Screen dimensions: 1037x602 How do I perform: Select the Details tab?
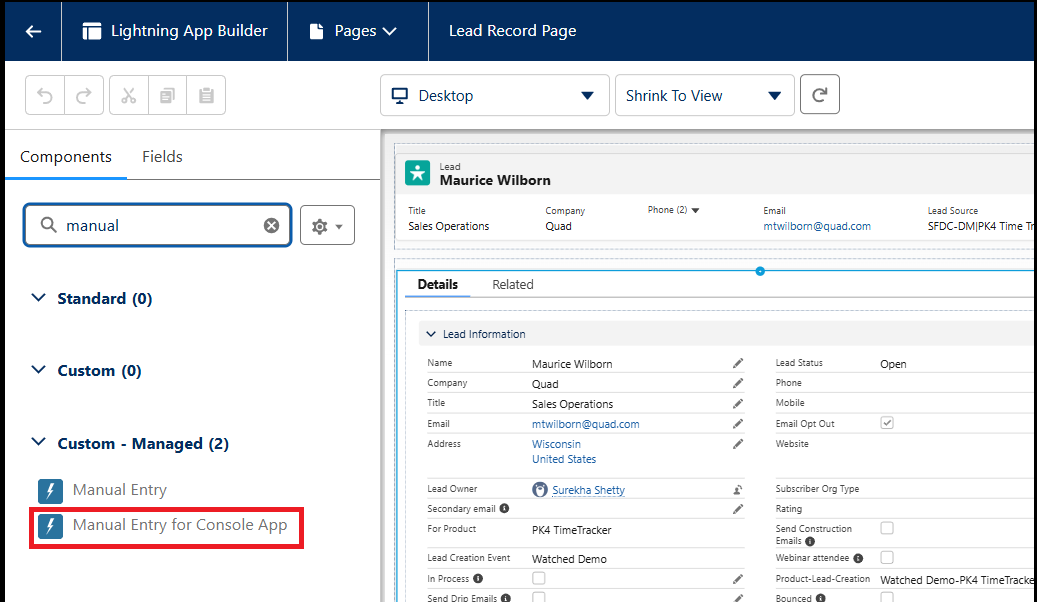[437, 284]
